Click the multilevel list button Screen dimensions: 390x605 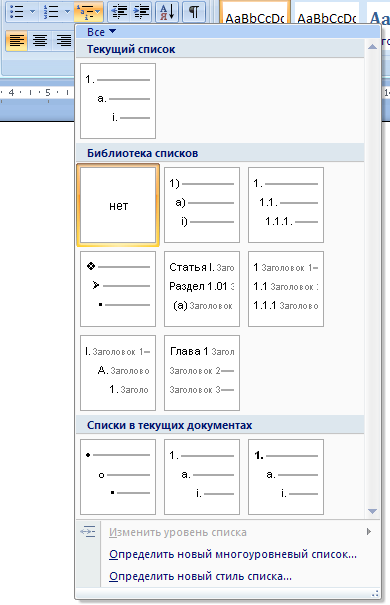point(88,12)
